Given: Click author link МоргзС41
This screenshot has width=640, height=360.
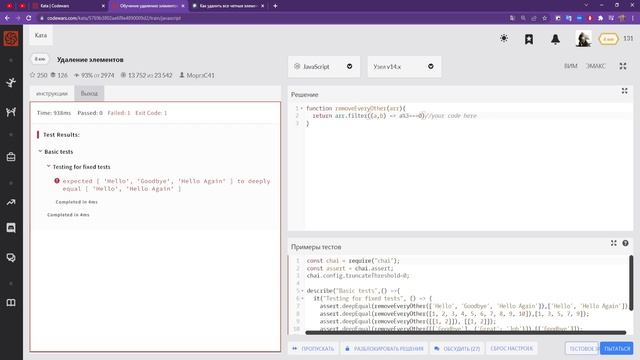Looking at the screenshot, I should tap(200, 75).
